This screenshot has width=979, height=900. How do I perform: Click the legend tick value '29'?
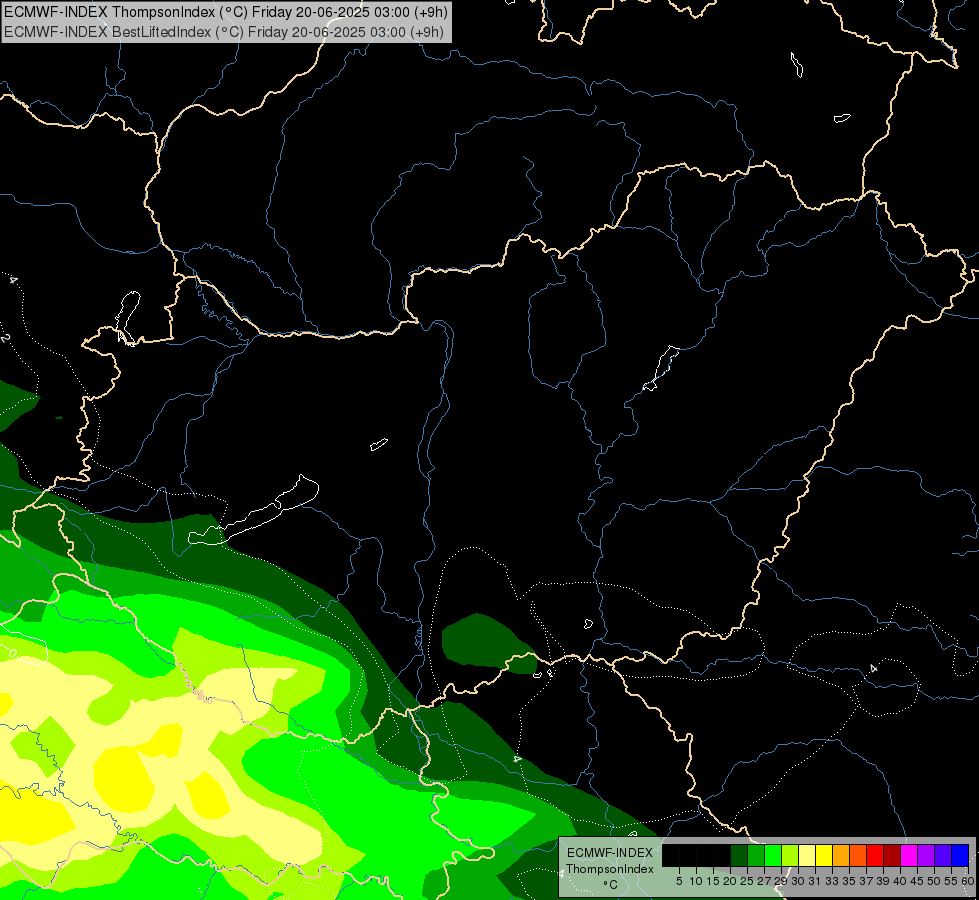coord(781,881)
